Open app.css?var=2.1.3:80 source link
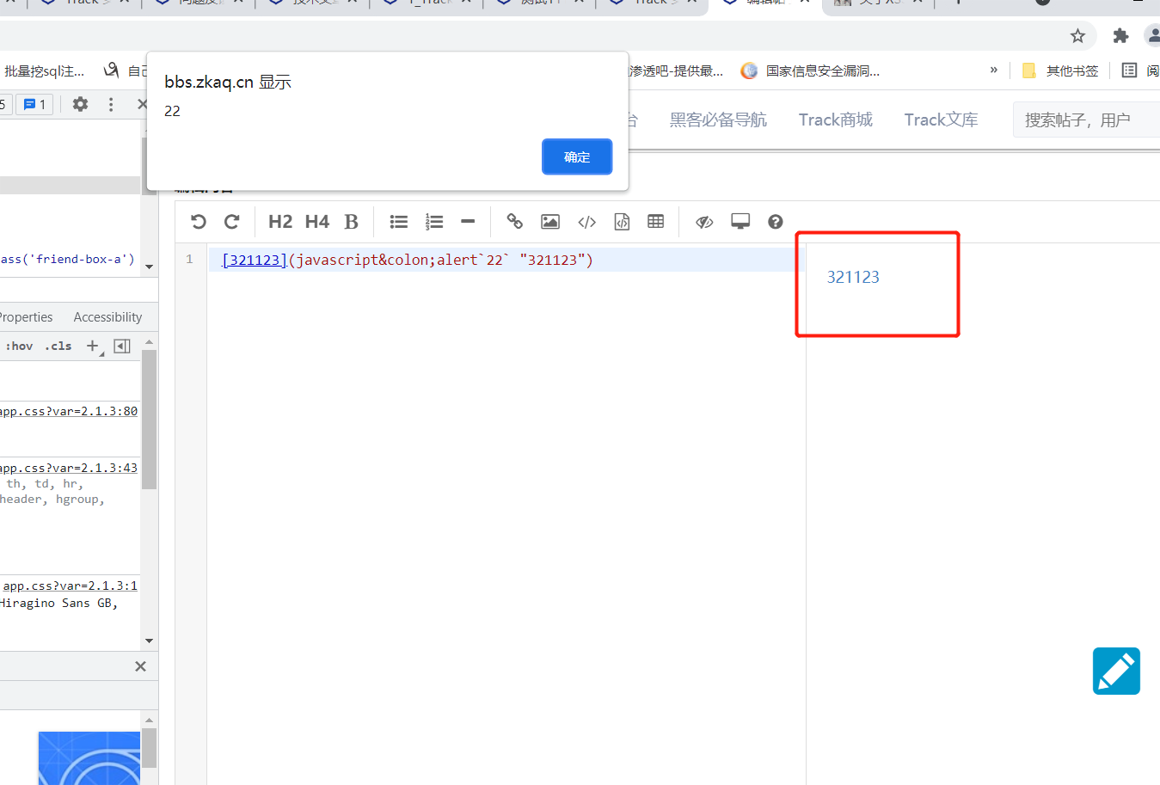The image size is (1160, 785). (69, 411)
